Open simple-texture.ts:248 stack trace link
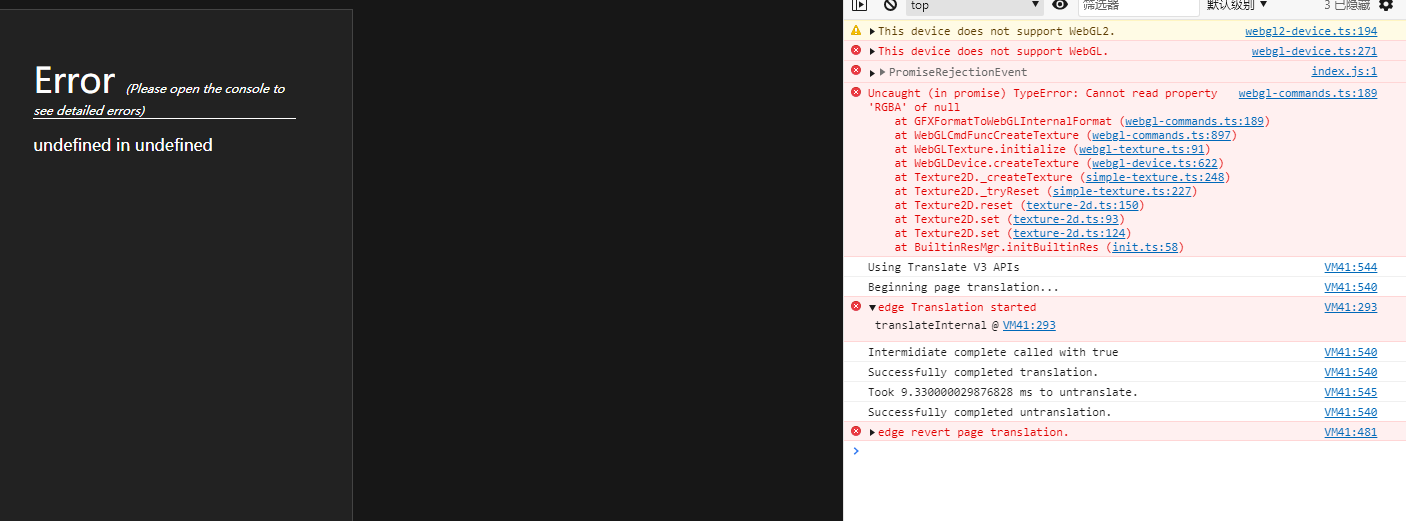 pyautogui.click(x=1156, y=178)
